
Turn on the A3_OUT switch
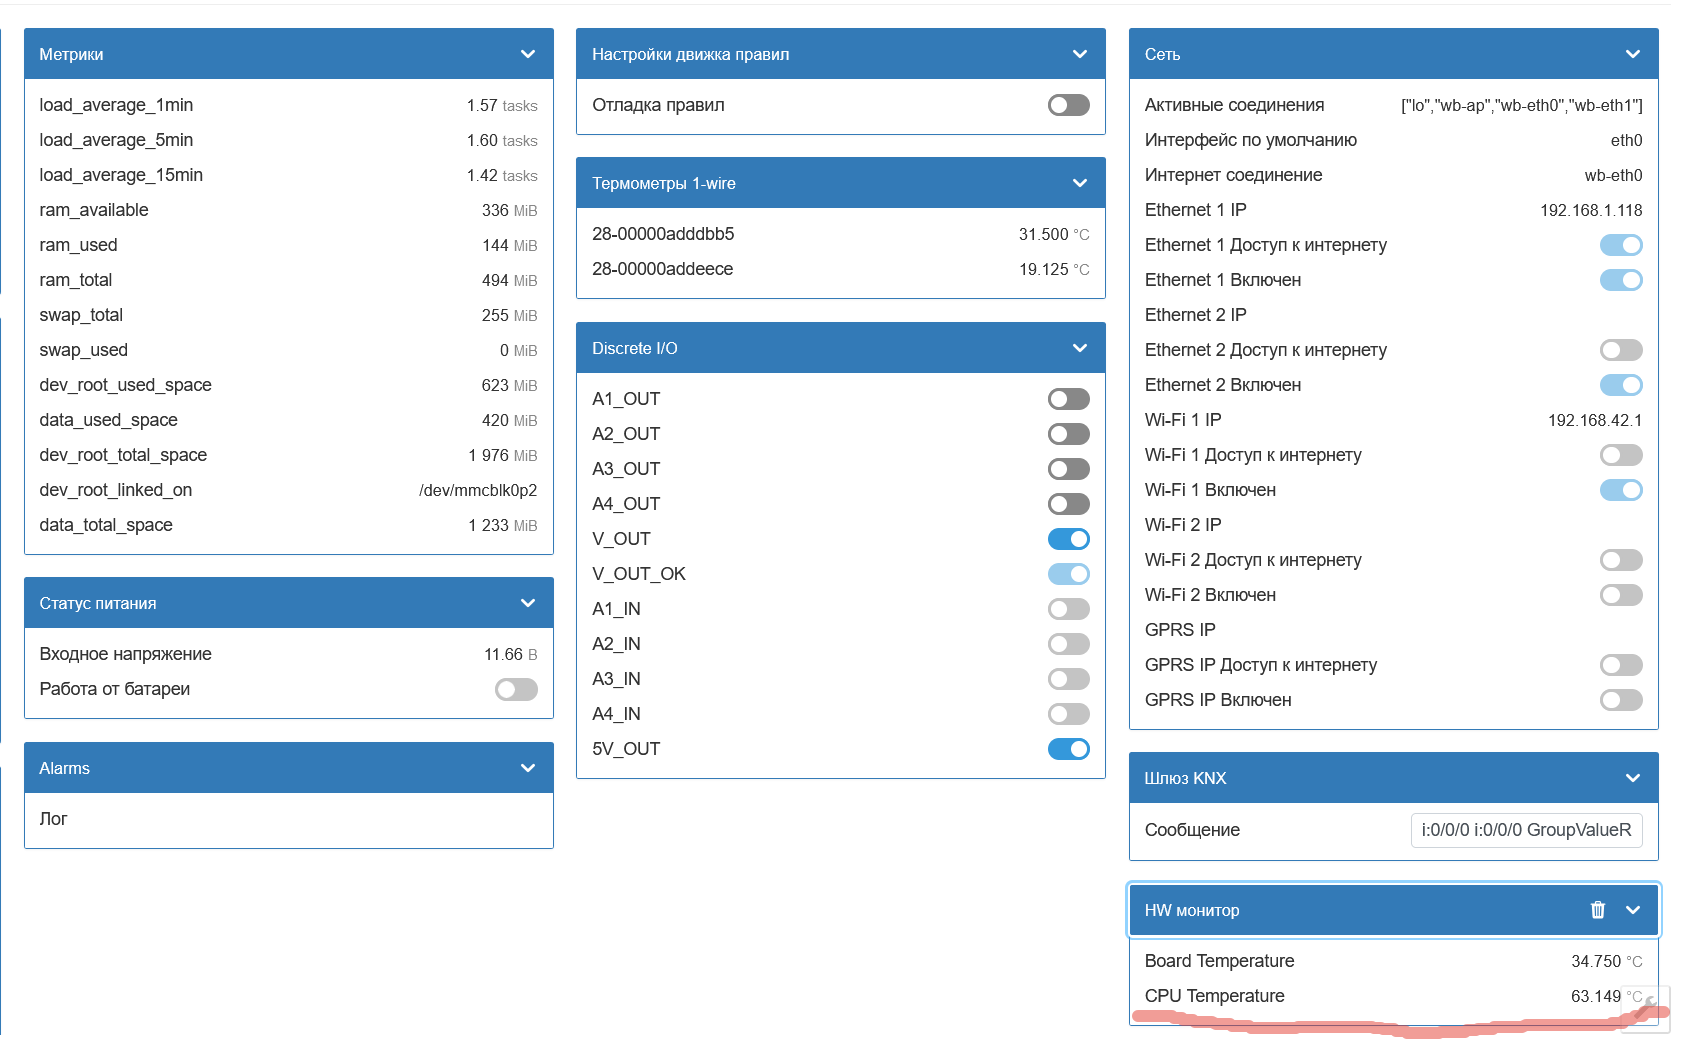coord(1068,469)
